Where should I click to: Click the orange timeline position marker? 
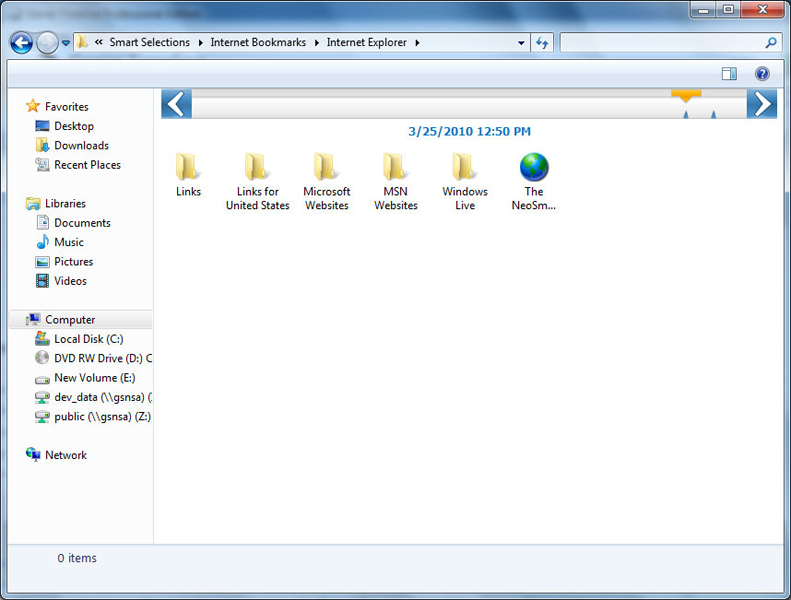click(686, 96)
